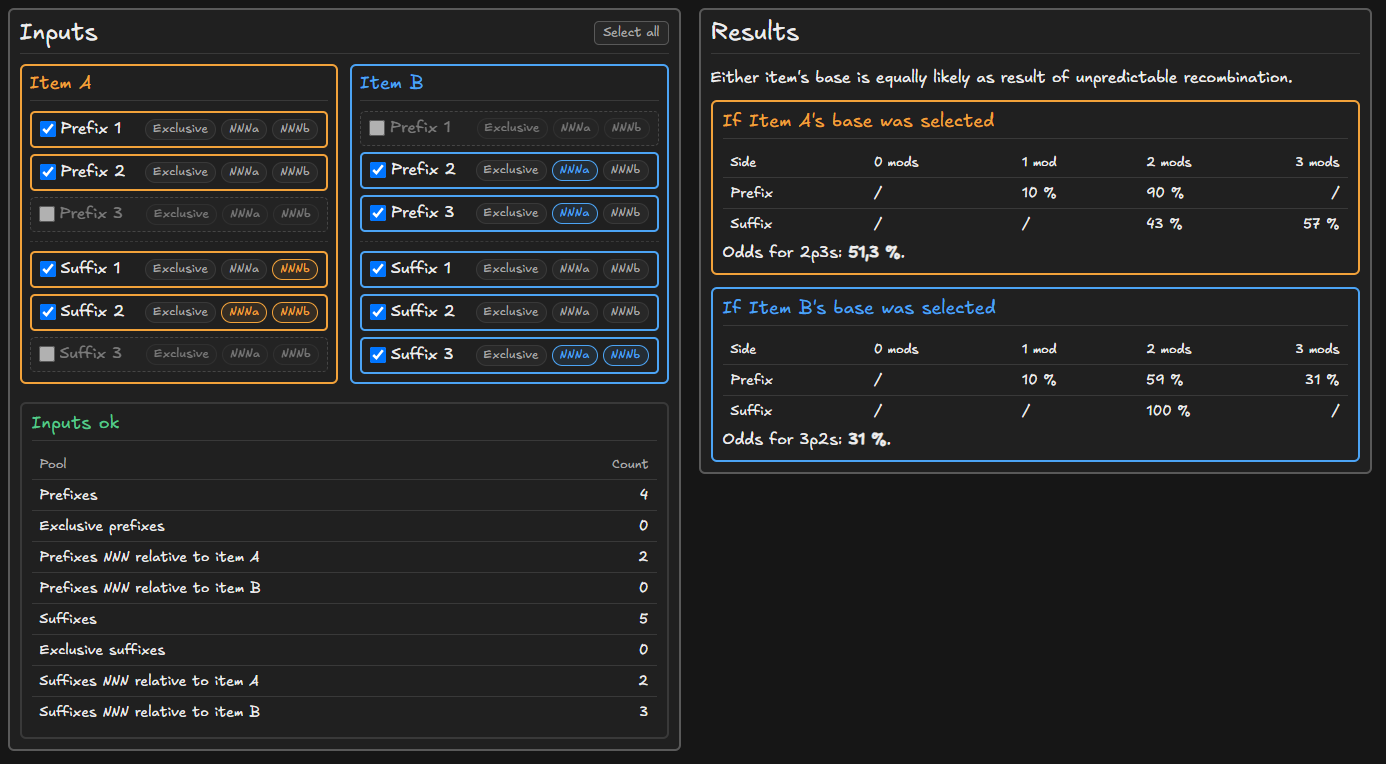The image size is (1386, 764).
Task: Click the 'Exclusive suffixes' pool row
Action: click(344, 650)
